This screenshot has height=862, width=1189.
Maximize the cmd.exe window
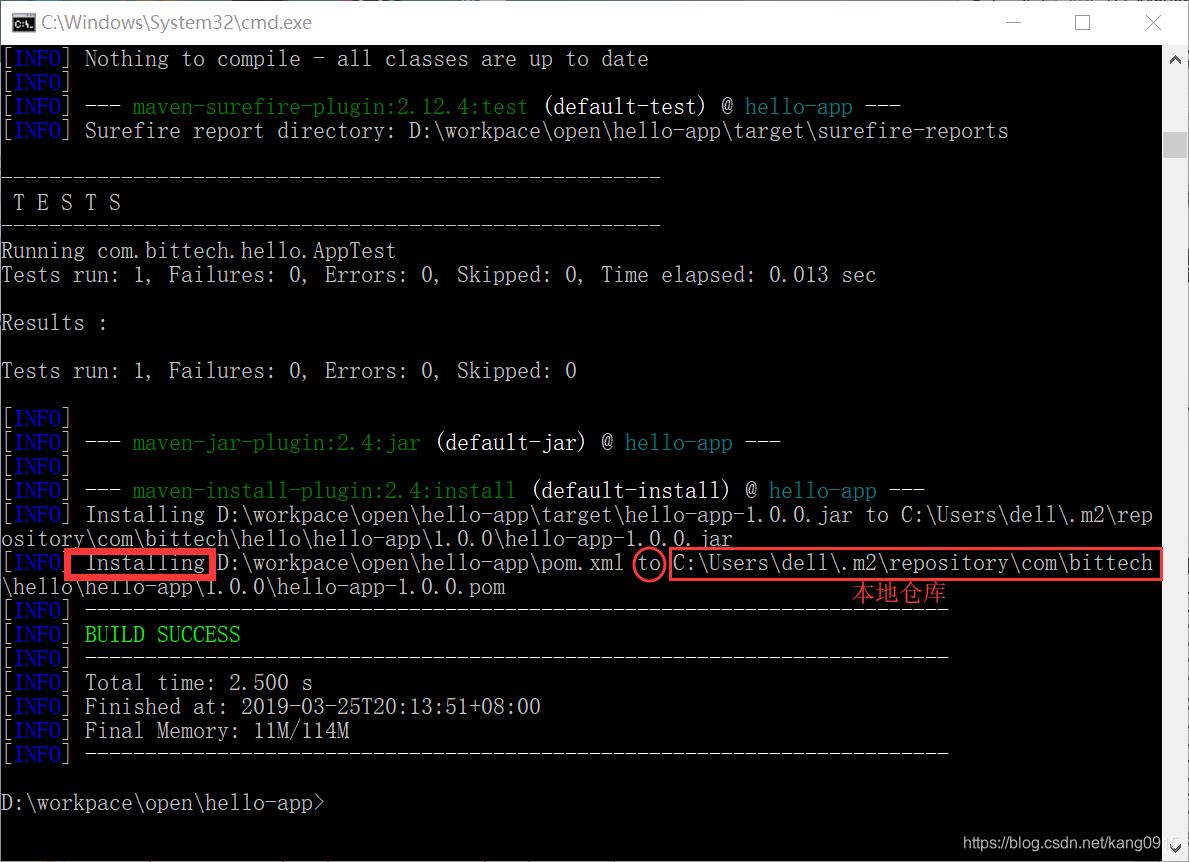point(1083,23)
